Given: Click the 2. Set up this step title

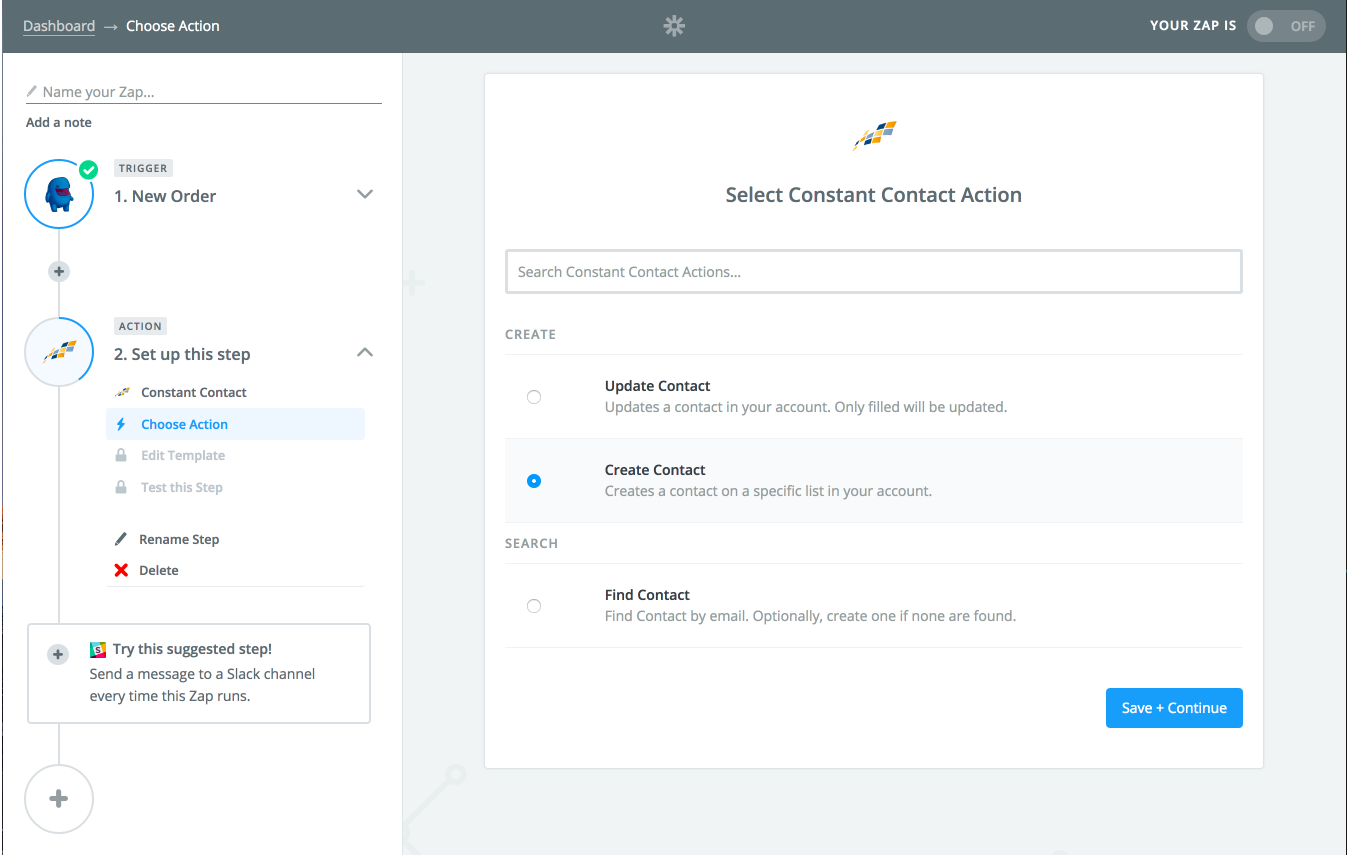Looking at the screenshot, I should click(182, 354).
